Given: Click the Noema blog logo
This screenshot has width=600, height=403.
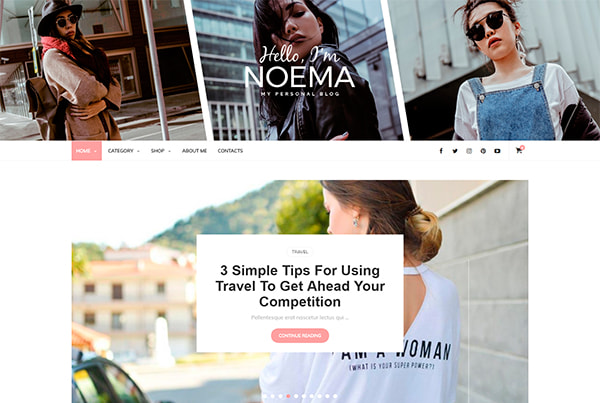Looking at the screenshot, I should coord(300,70).
